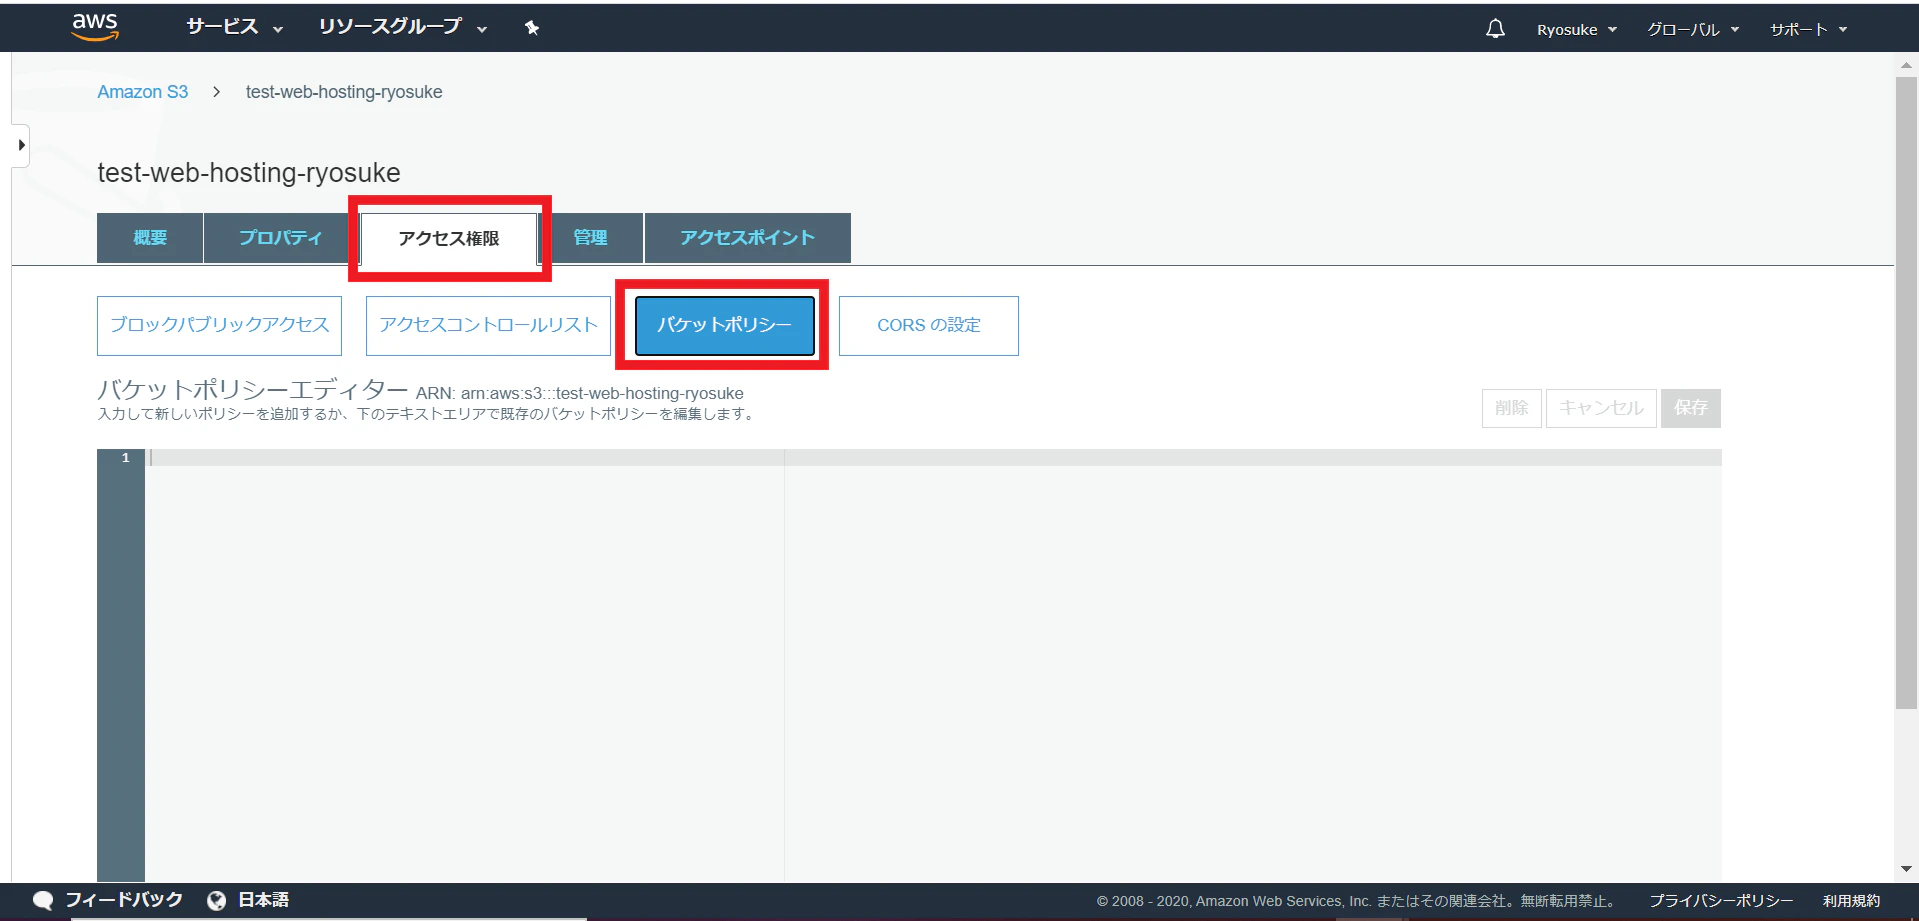Open the リソースグループ dropdown menu
Screen dimensions: 1919x921
click(402, 27)
